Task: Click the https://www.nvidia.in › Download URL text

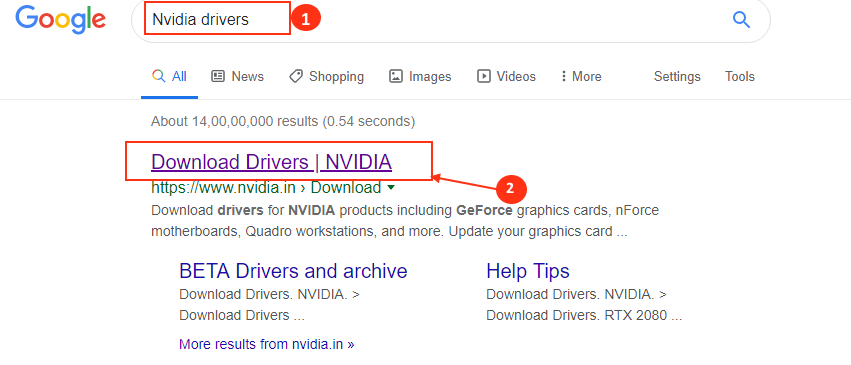Action: point(266,188)
